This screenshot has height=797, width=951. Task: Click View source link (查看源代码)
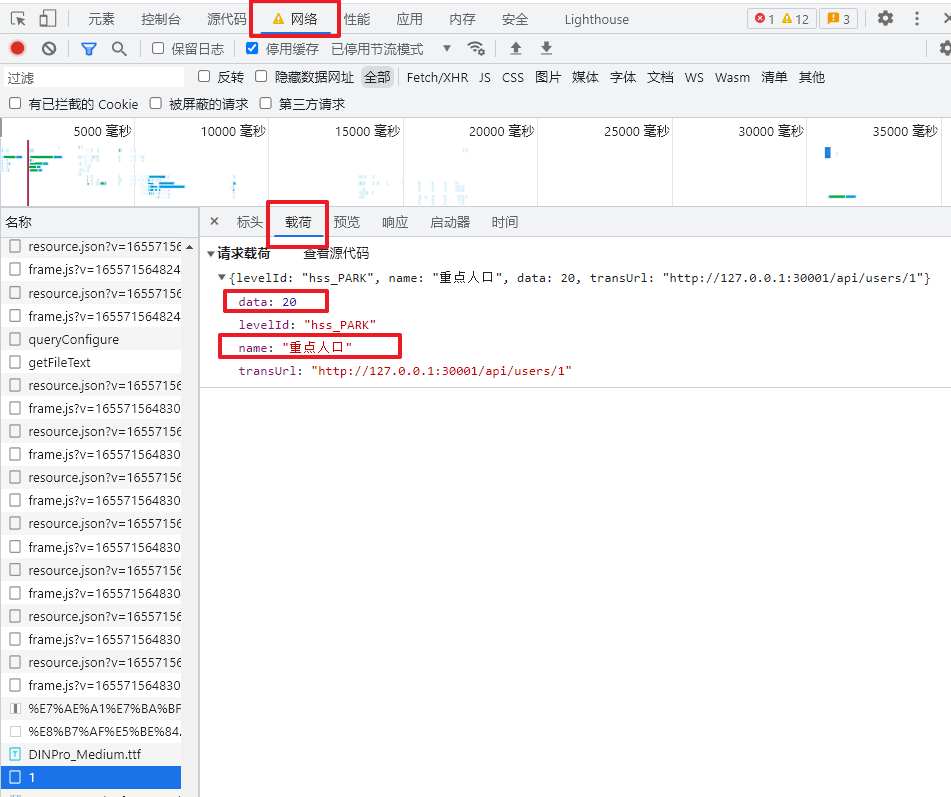point(336,253)
